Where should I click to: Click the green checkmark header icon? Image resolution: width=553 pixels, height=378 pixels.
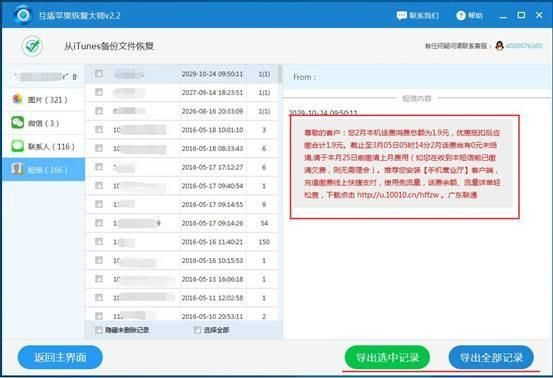32,46
